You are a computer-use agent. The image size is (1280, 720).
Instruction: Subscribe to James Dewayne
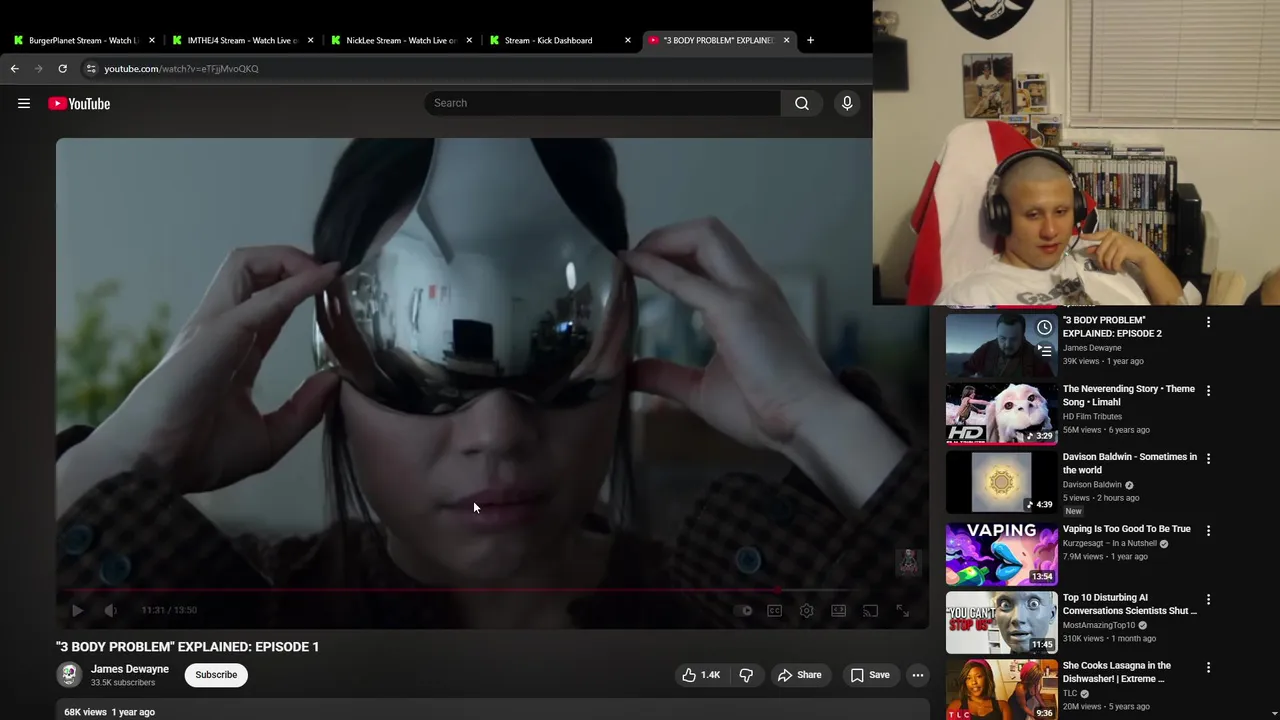216,675
